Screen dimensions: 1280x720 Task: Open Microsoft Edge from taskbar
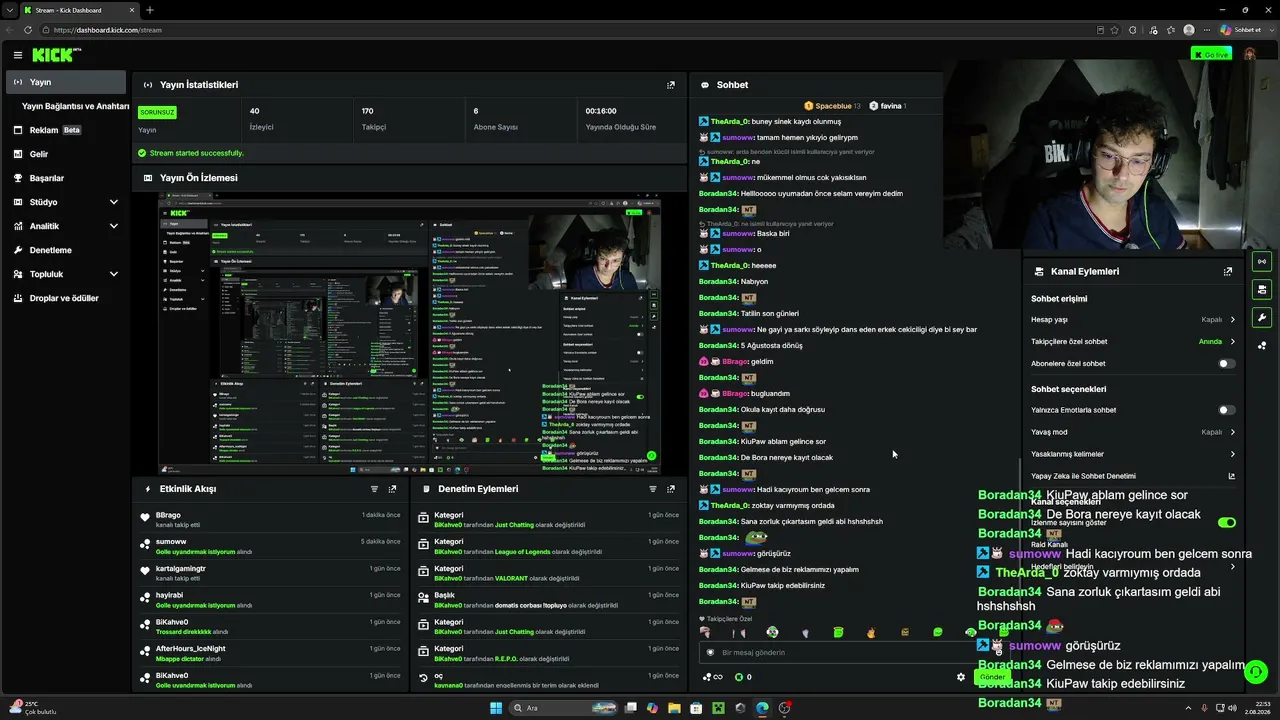(762, 708)
